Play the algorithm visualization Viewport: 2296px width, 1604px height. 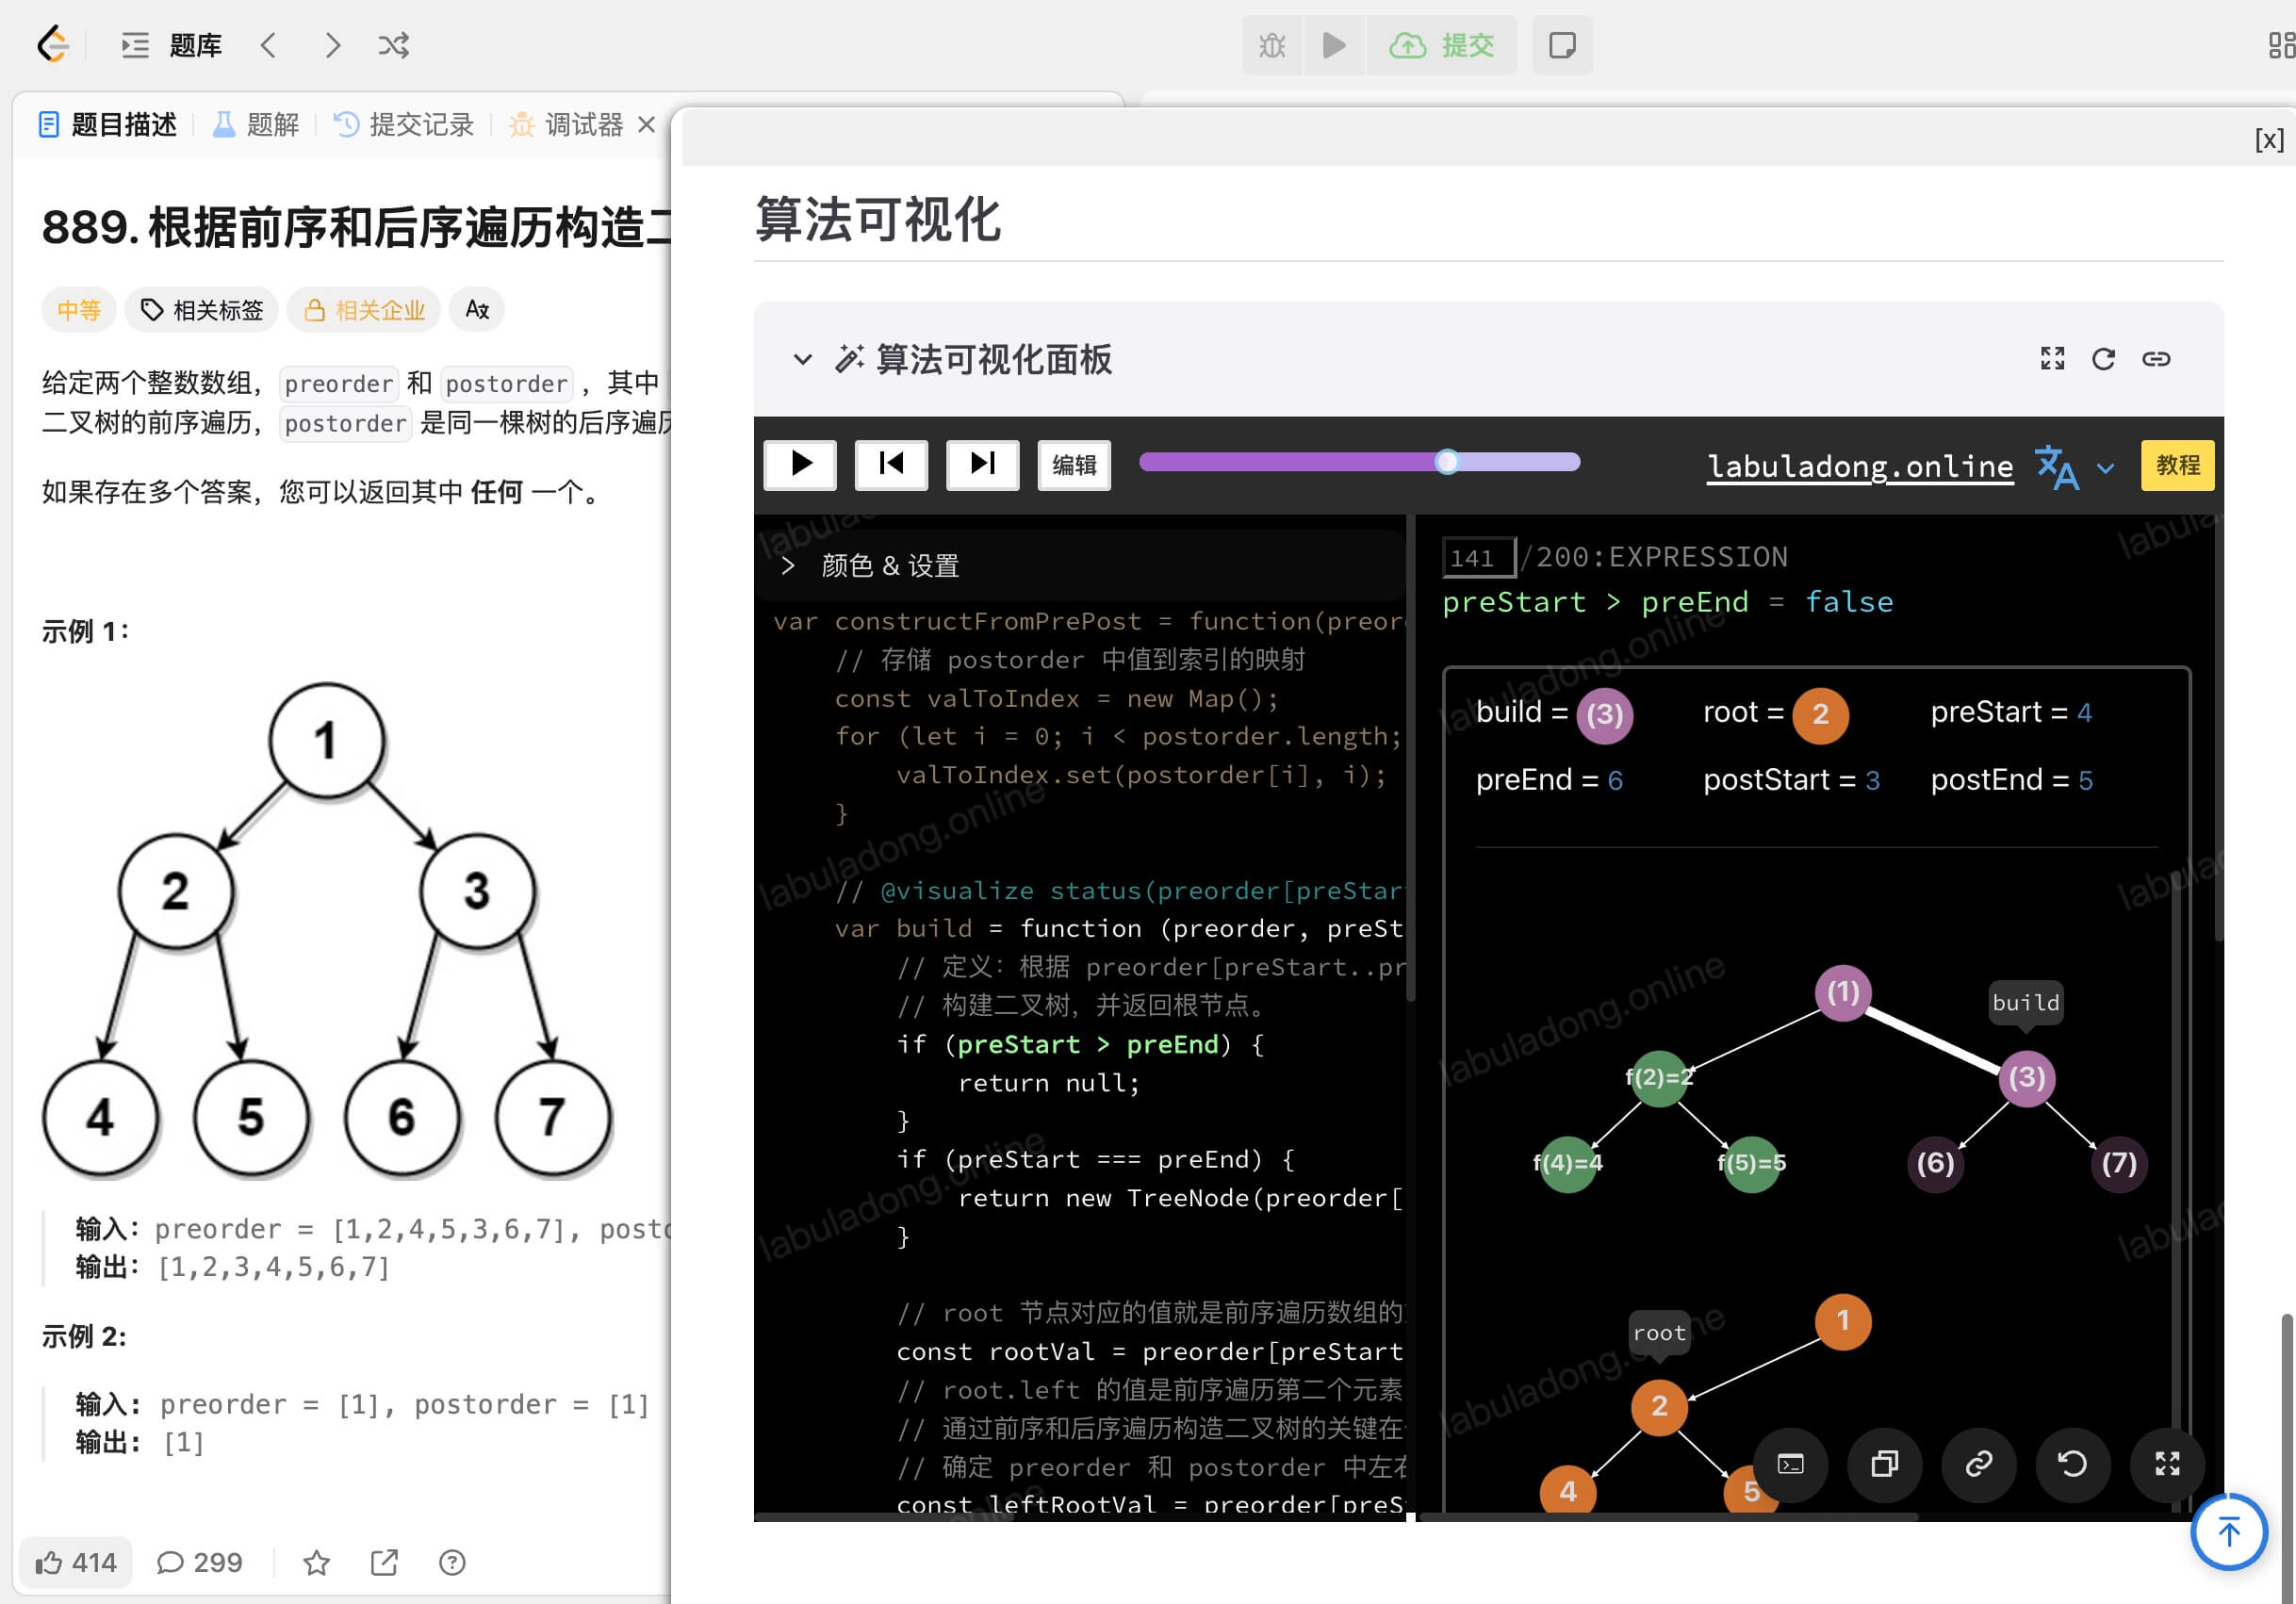tap(800, 464)
